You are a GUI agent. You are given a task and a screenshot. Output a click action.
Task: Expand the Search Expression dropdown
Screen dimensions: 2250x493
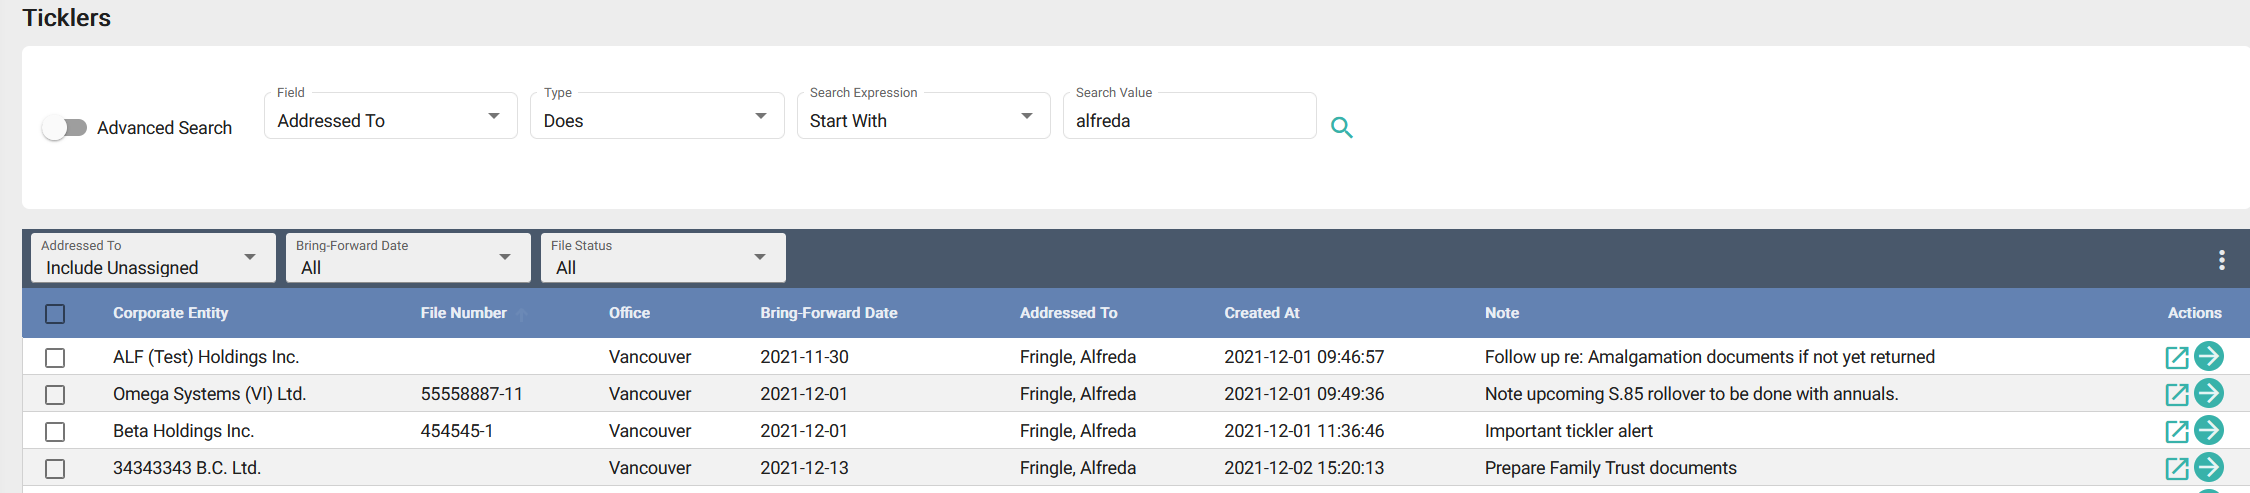coord(922,120)
